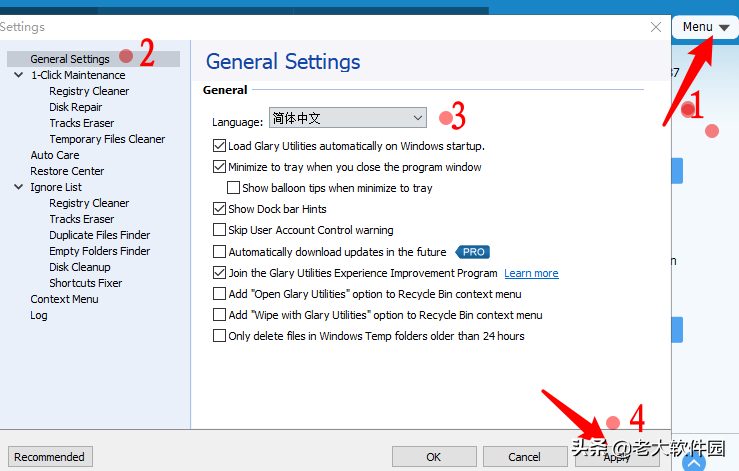Disable Load Glary Utilities on Windows startup
Image resolution: width=739 pixels, height=471 pixels.
220,146
